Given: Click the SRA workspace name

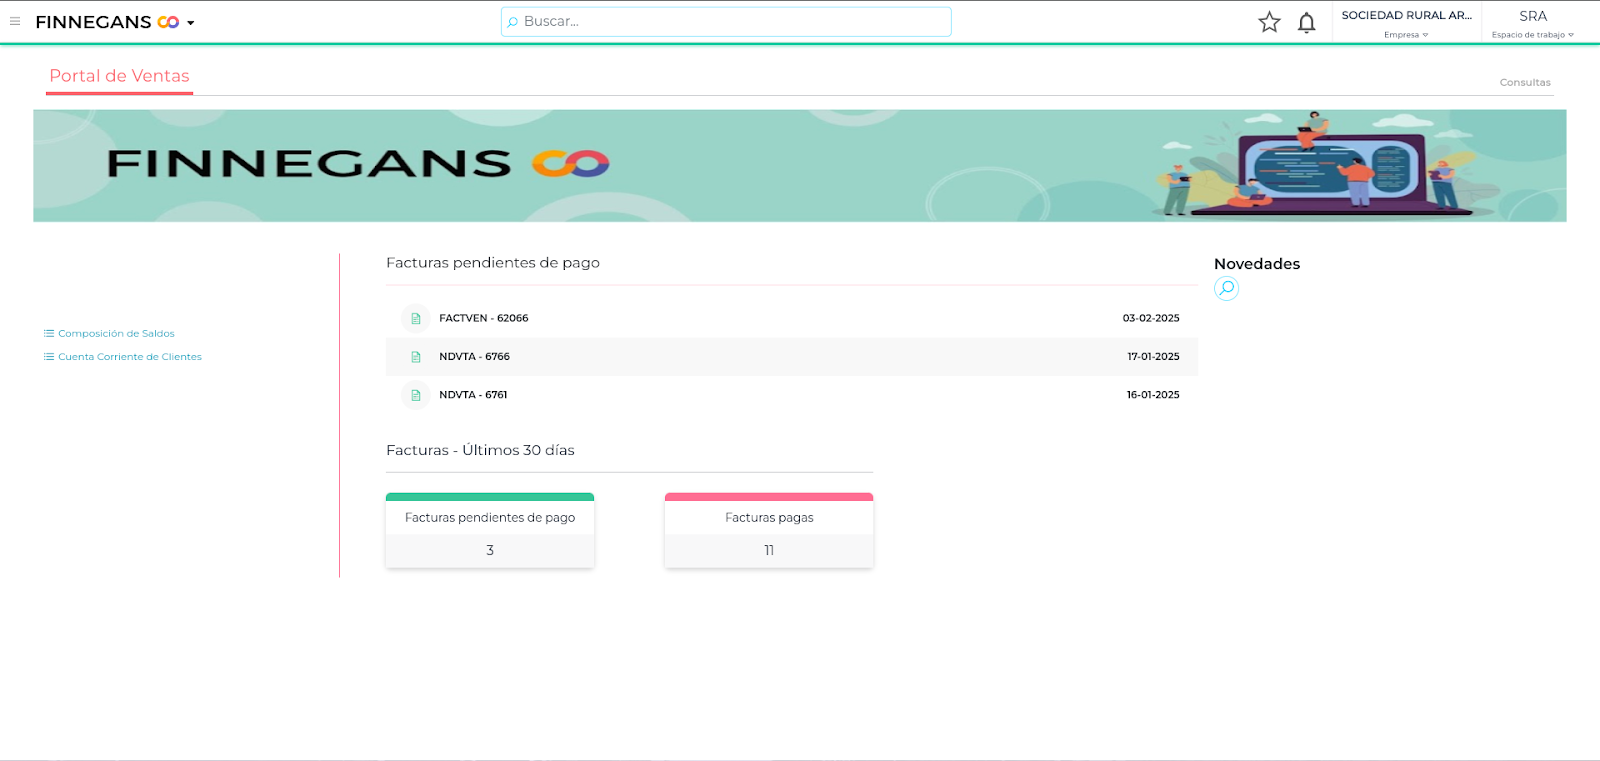Looking at the screenshot, I should (1533, 16).
